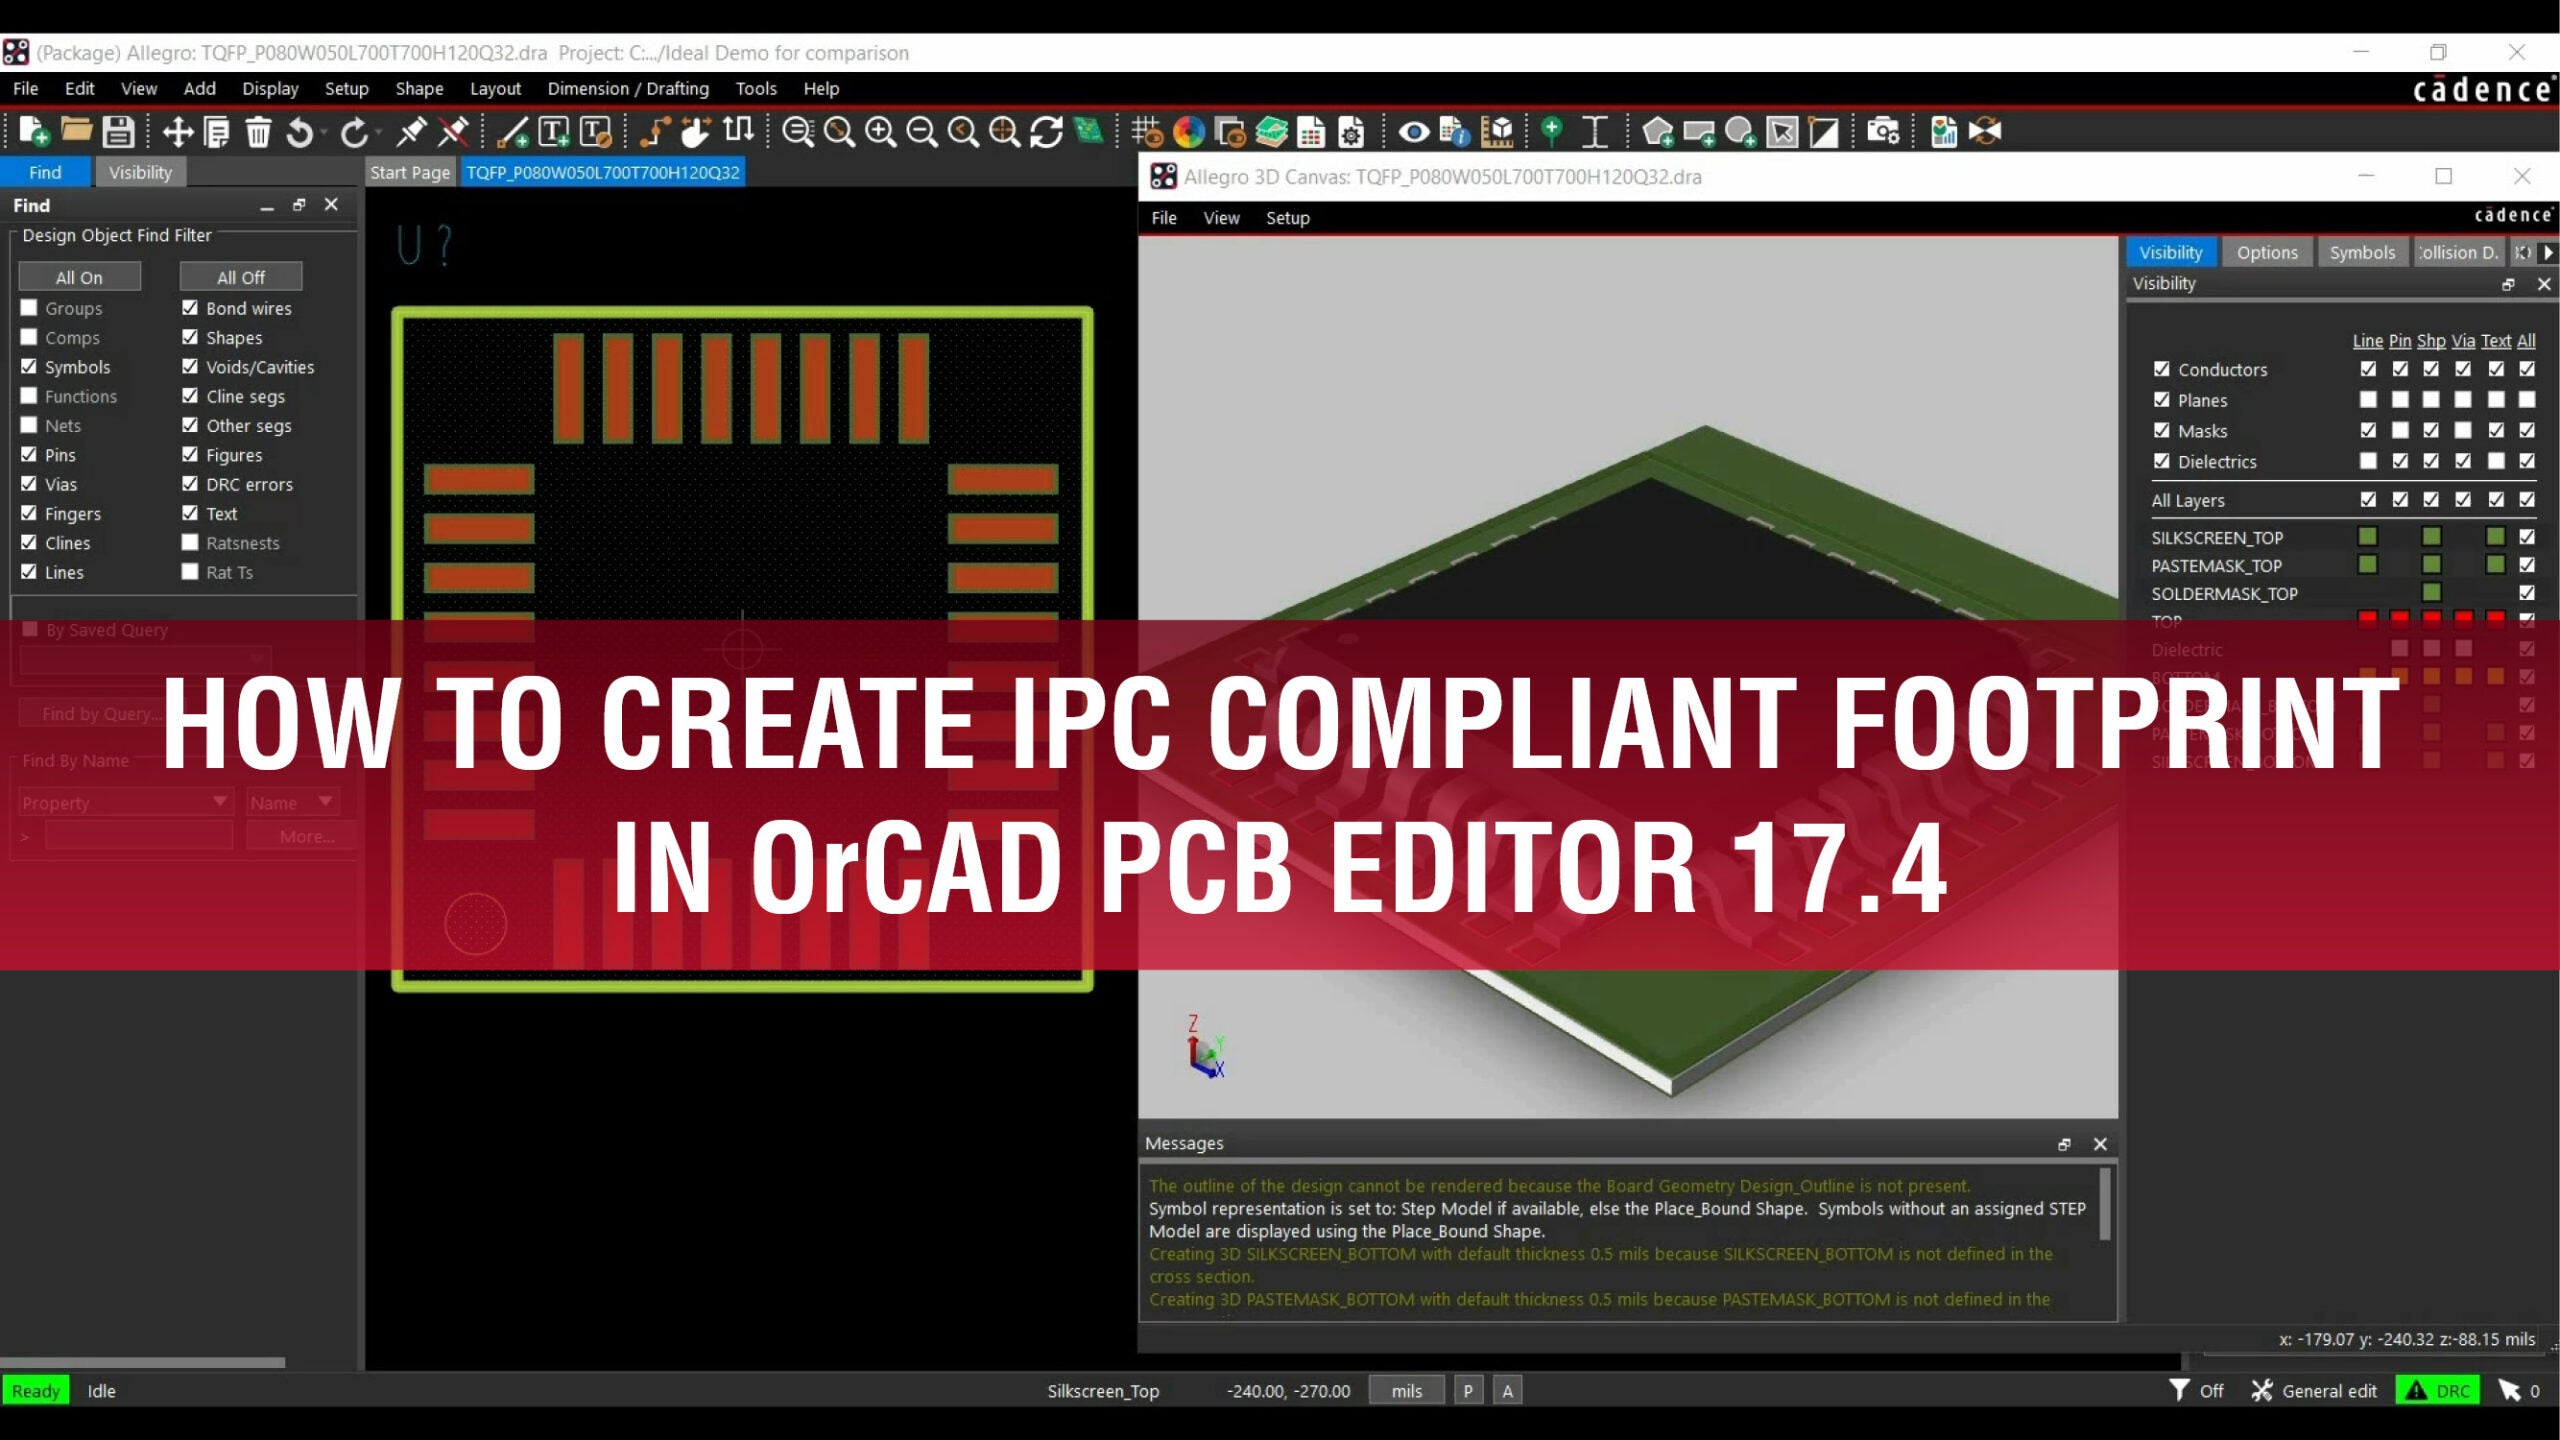Viewport: 2560px width, 1440px height.
Task: Click the DRC status button
Action: [2438, 1391]
